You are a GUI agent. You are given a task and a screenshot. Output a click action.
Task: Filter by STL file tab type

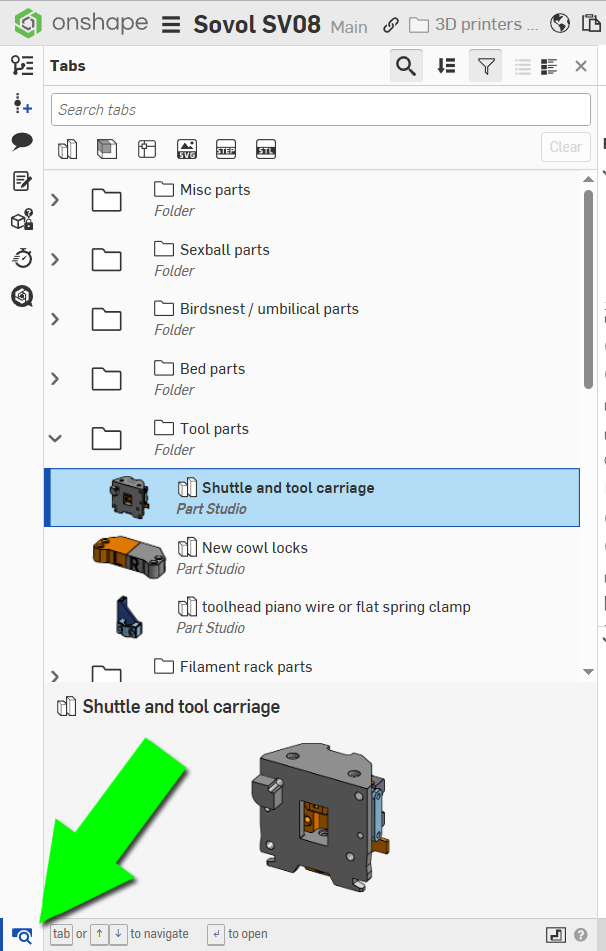(265, 149)
